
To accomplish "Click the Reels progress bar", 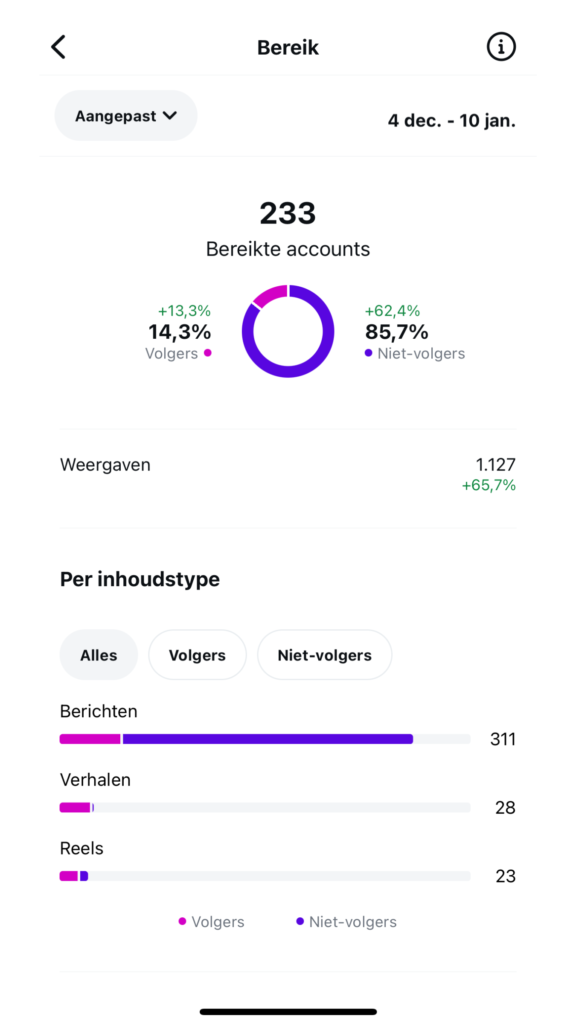I will click(265, 876).
